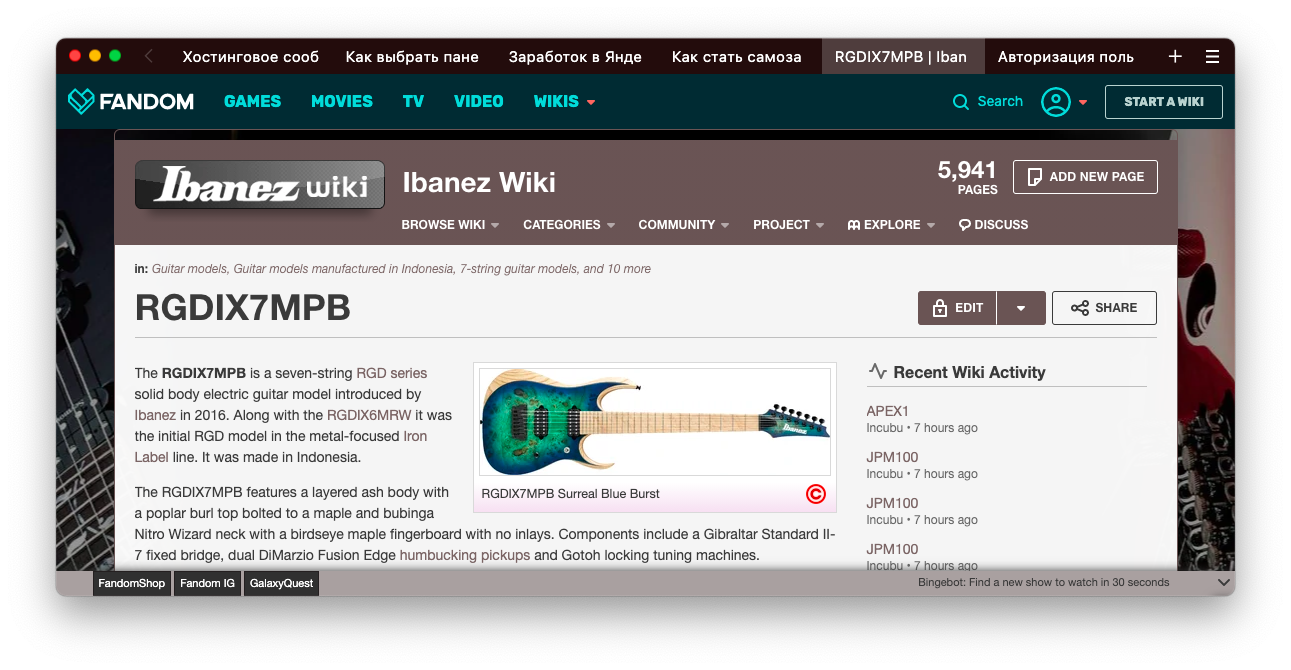Open Guitar models manufactured in Indonesia link
The width and height of the screenshot is (1291, 670).
point(342,269)
